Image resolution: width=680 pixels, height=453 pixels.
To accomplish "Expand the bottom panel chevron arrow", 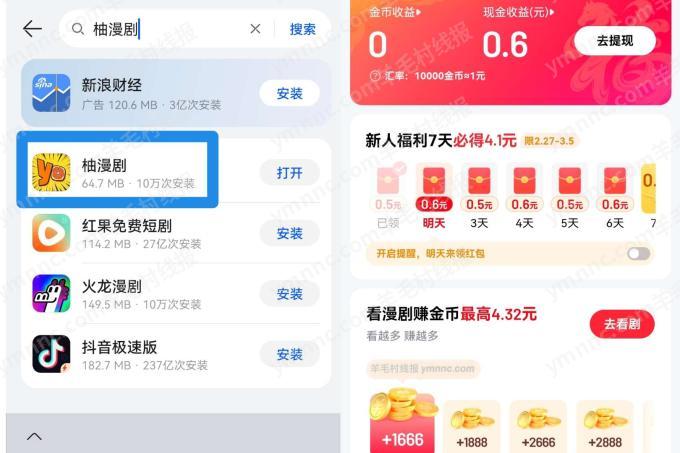I will [x=34, y=436].
